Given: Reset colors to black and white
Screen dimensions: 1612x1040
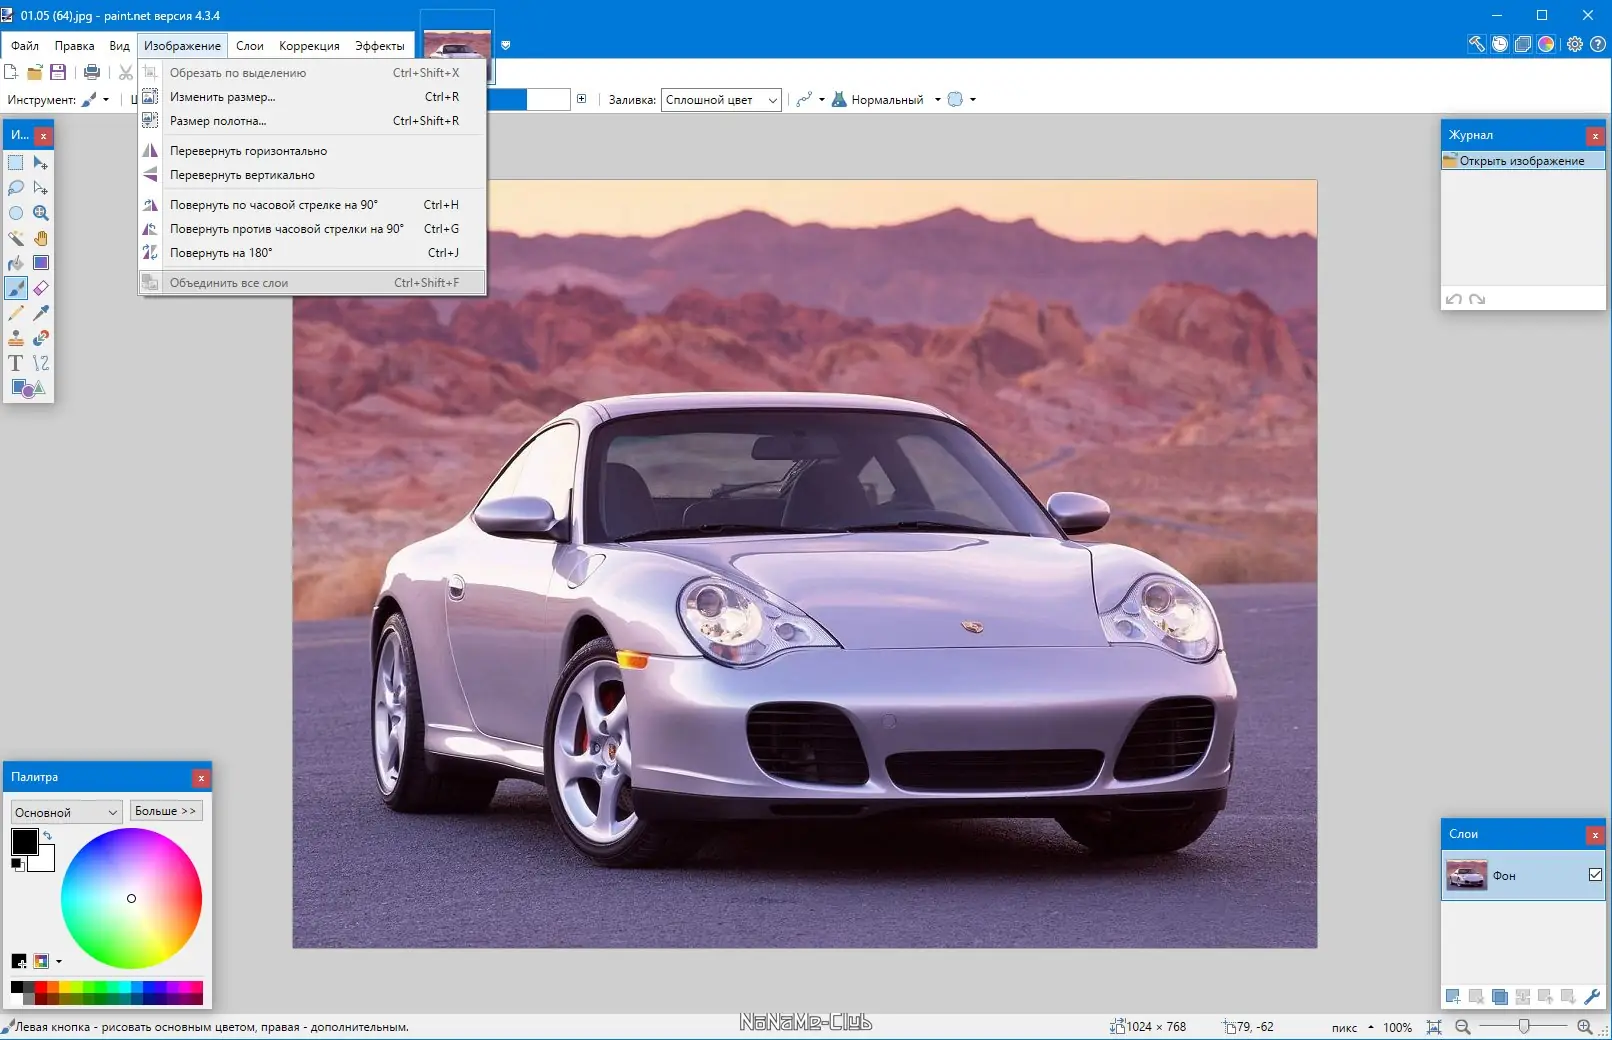Looking at the screenshot, I should 17,864.
